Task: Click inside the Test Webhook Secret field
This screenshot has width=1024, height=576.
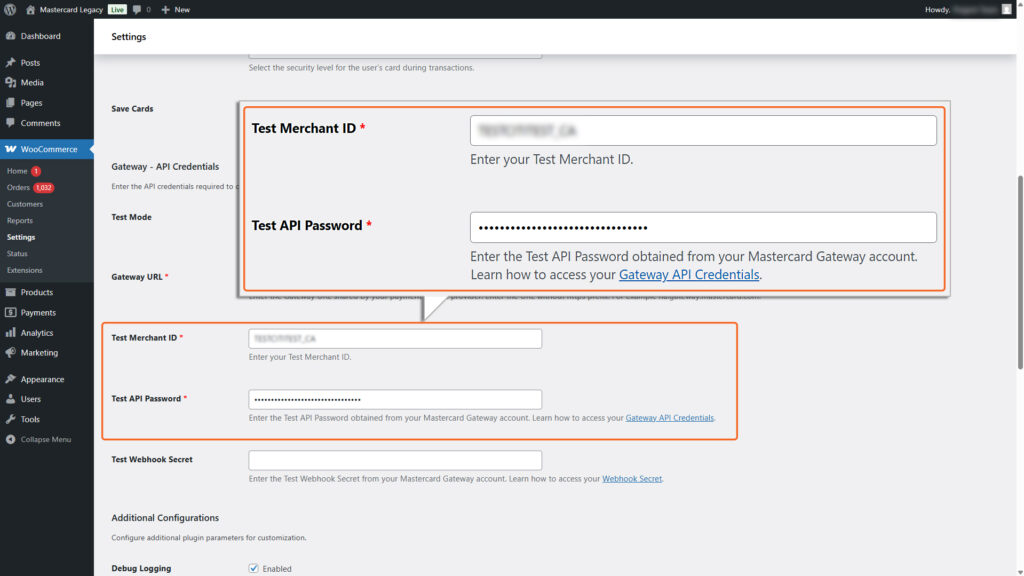Action: pyautogui.click(x=394, y=459)
